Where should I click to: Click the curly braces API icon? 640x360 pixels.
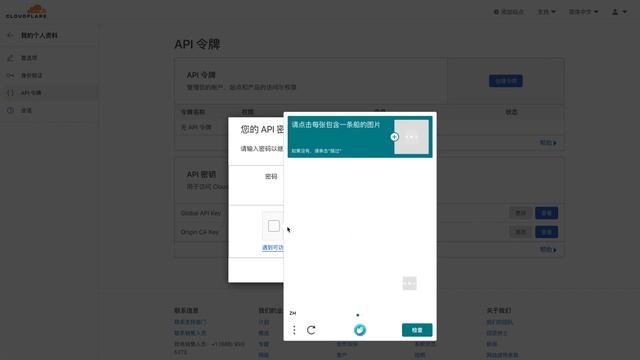[10, 93]
